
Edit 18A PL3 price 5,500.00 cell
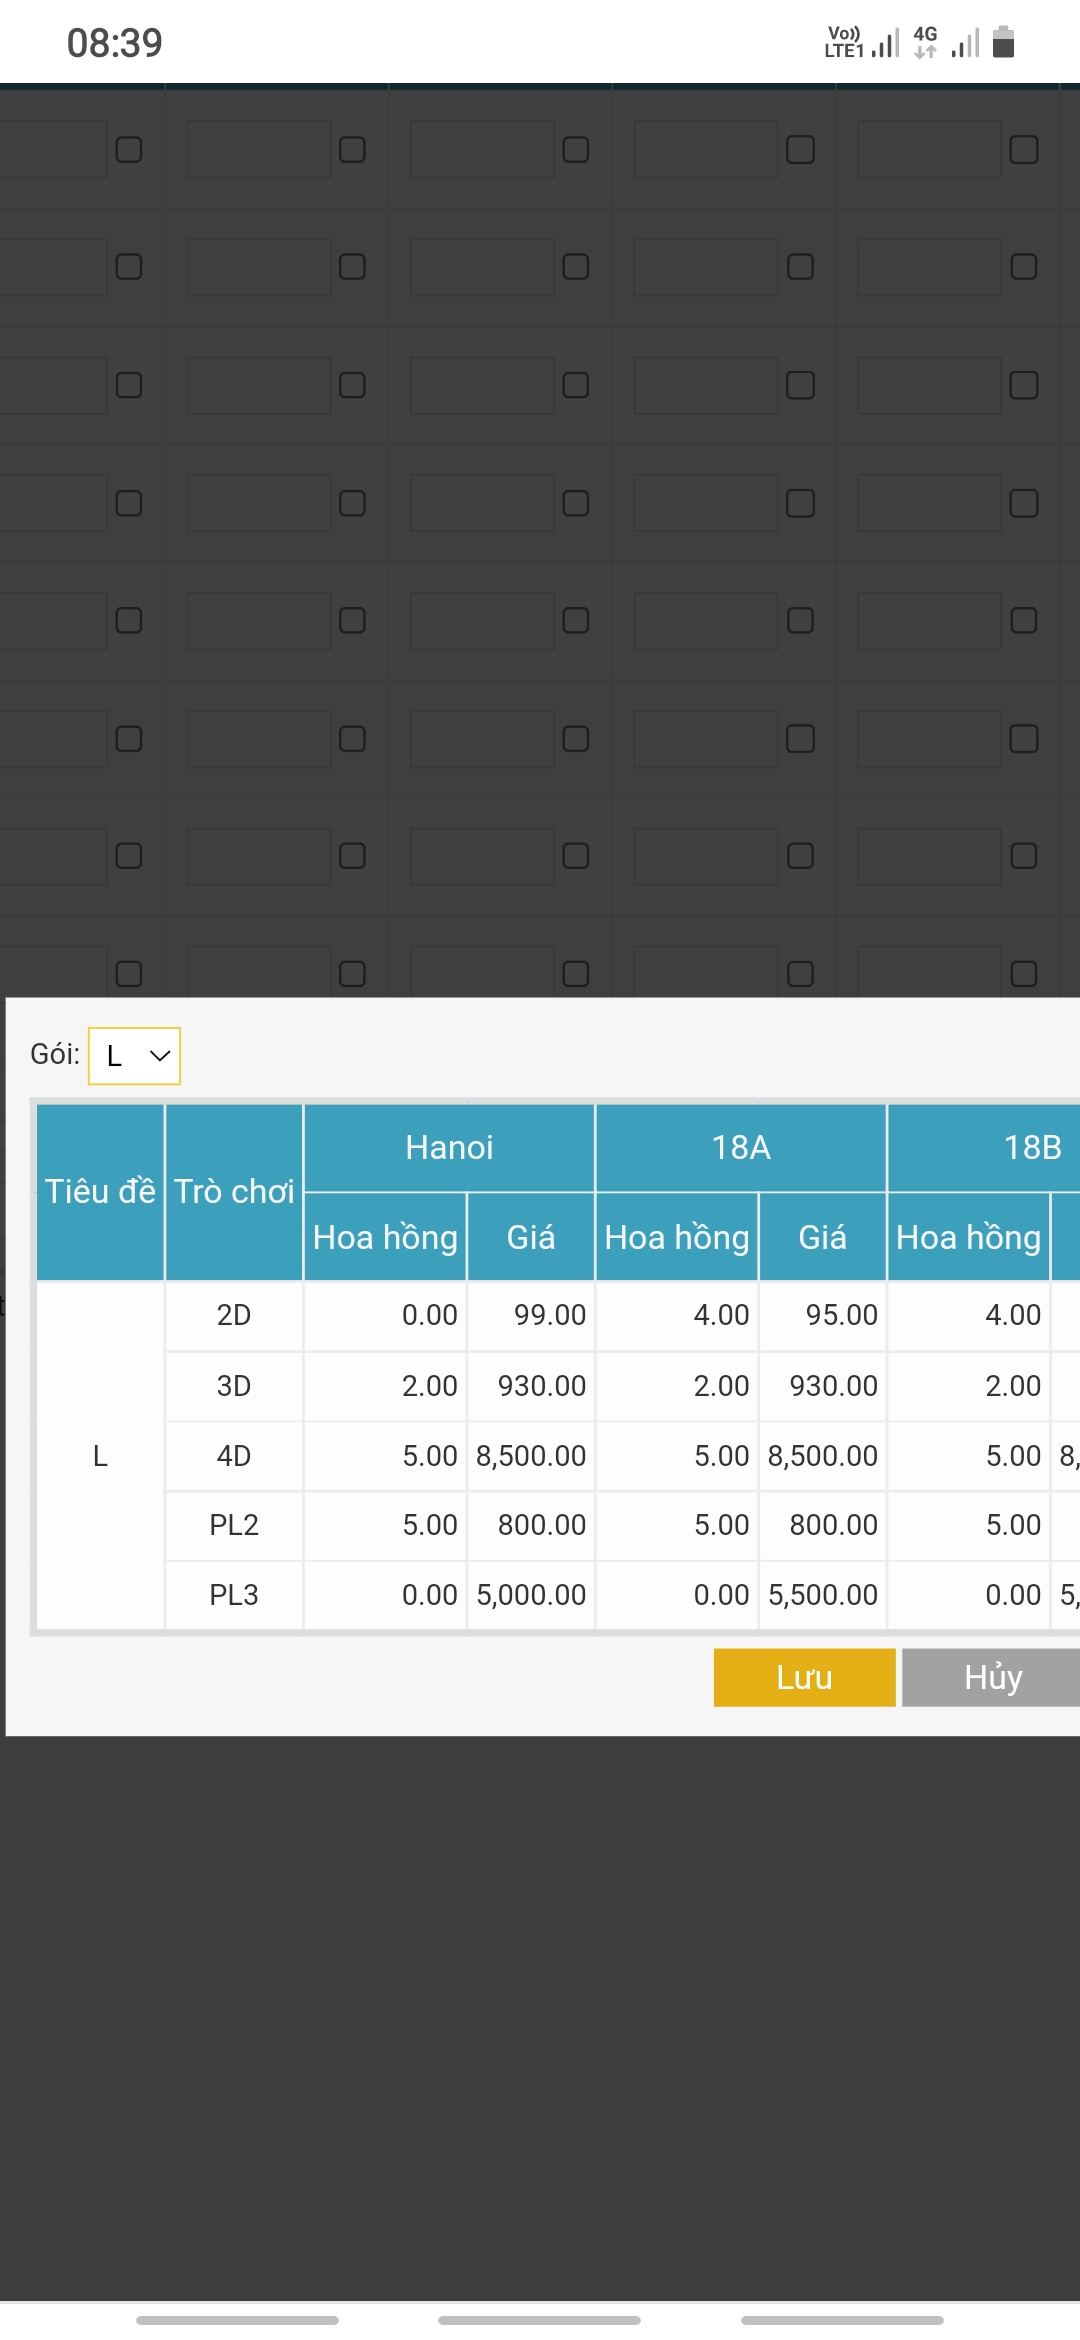(x=822, y=1595)
